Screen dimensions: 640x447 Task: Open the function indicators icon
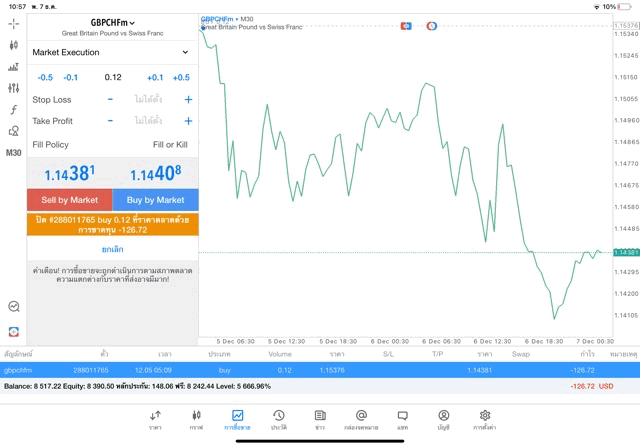click(x=13, y=109)
